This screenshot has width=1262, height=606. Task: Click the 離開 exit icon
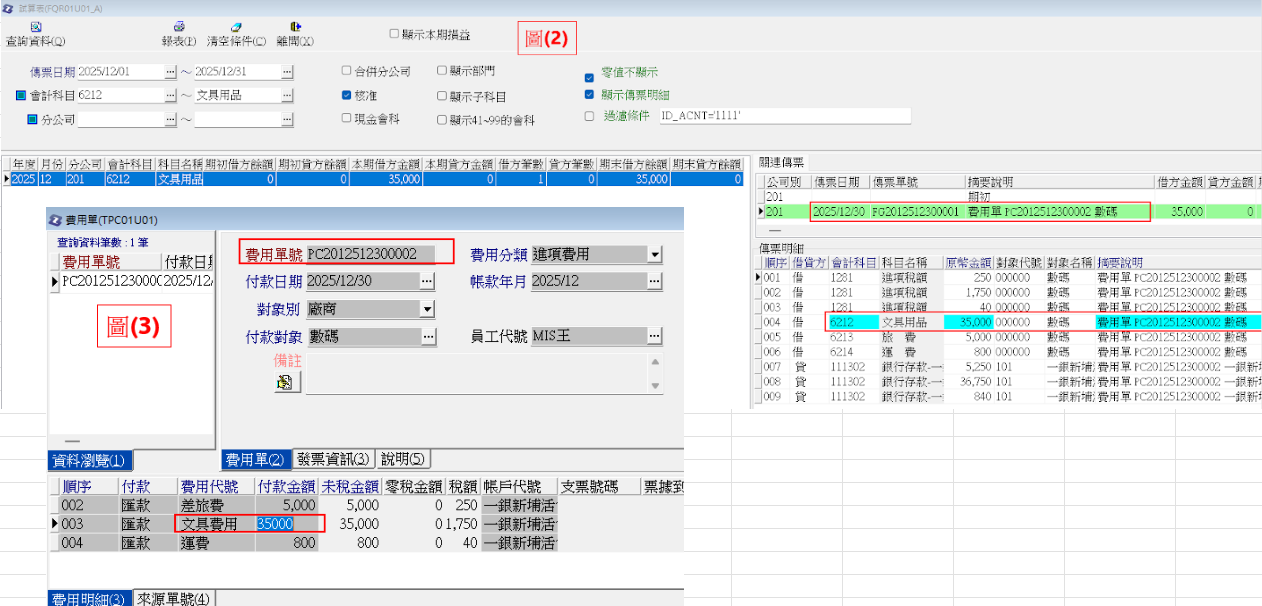[295, 27]
